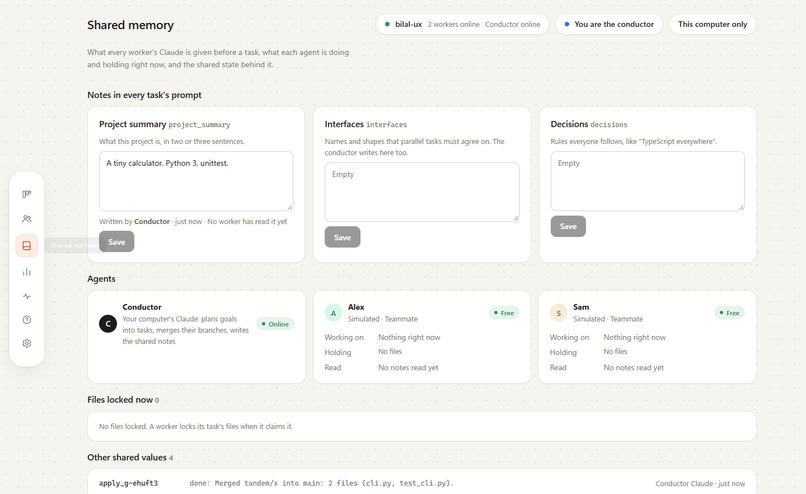Screen dimensions: 806x494
Task: Click the 'decisions' key label
Action: (609, 125)
